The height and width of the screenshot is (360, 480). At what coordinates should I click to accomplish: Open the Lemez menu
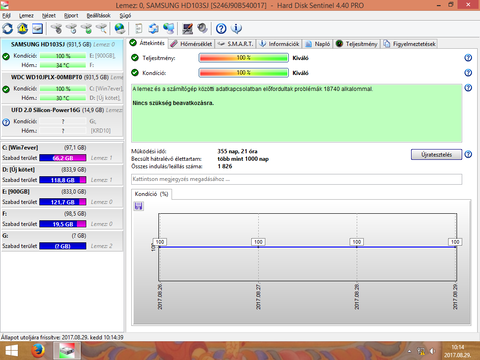pos(26,16)
